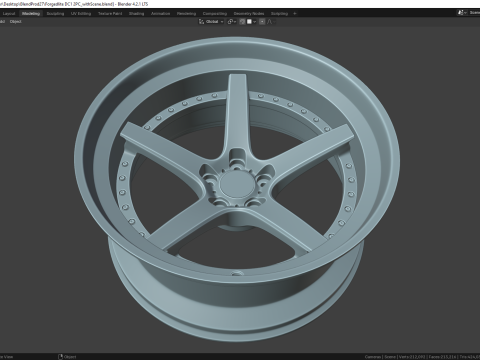Open the proportional editing falloff curve
This screenshot has height=360, width=480.
click(271, 22)
